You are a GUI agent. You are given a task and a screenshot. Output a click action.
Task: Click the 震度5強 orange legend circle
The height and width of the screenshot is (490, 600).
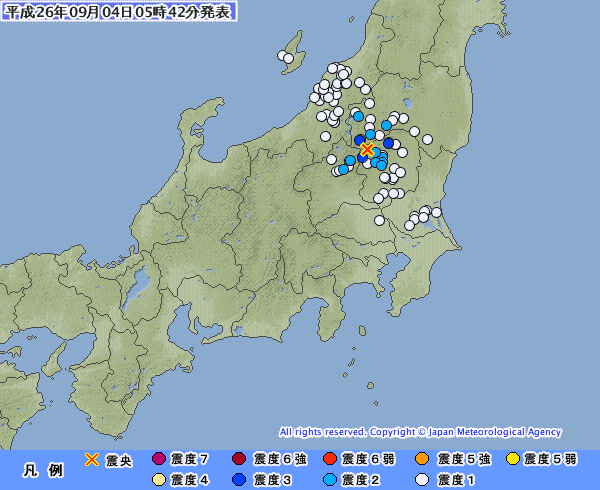tap(422, 458)
